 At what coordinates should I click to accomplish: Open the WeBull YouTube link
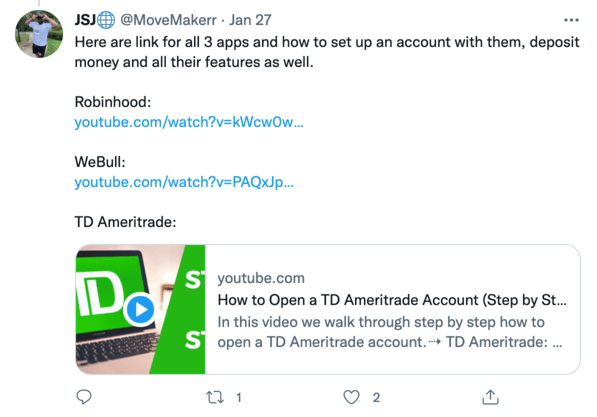pyautogui.click(x=184, y=182)
